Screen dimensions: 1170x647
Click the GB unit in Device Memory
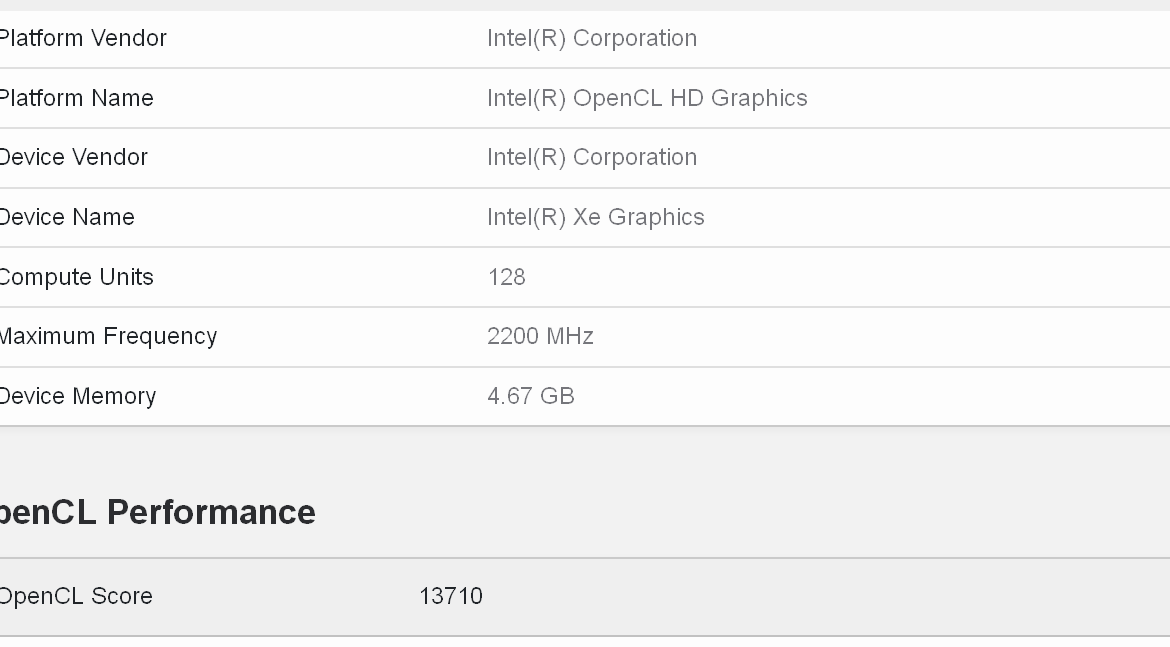click(x=557, y=396)
